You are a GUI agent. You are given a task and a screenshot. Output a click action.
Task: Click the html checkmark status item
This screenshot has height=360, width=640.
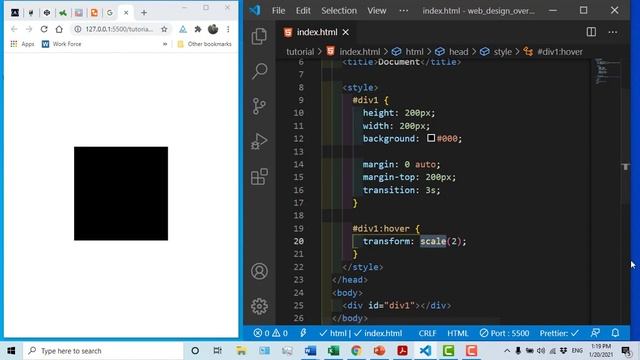[x=333, y=333]
